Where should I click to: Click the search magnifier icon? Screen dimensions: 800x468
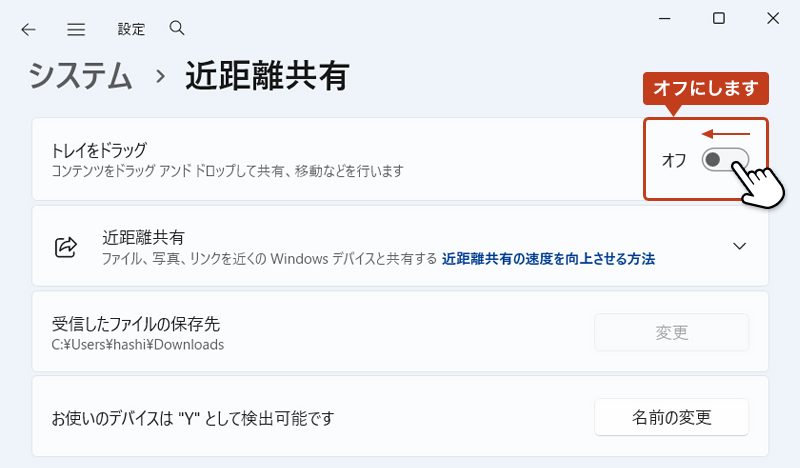point(177,28)
